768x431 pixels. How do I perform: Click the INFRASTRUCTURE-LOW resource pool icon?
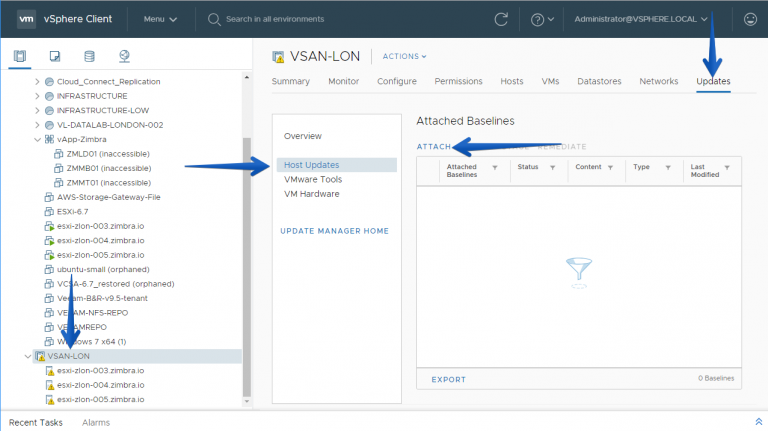49,111
